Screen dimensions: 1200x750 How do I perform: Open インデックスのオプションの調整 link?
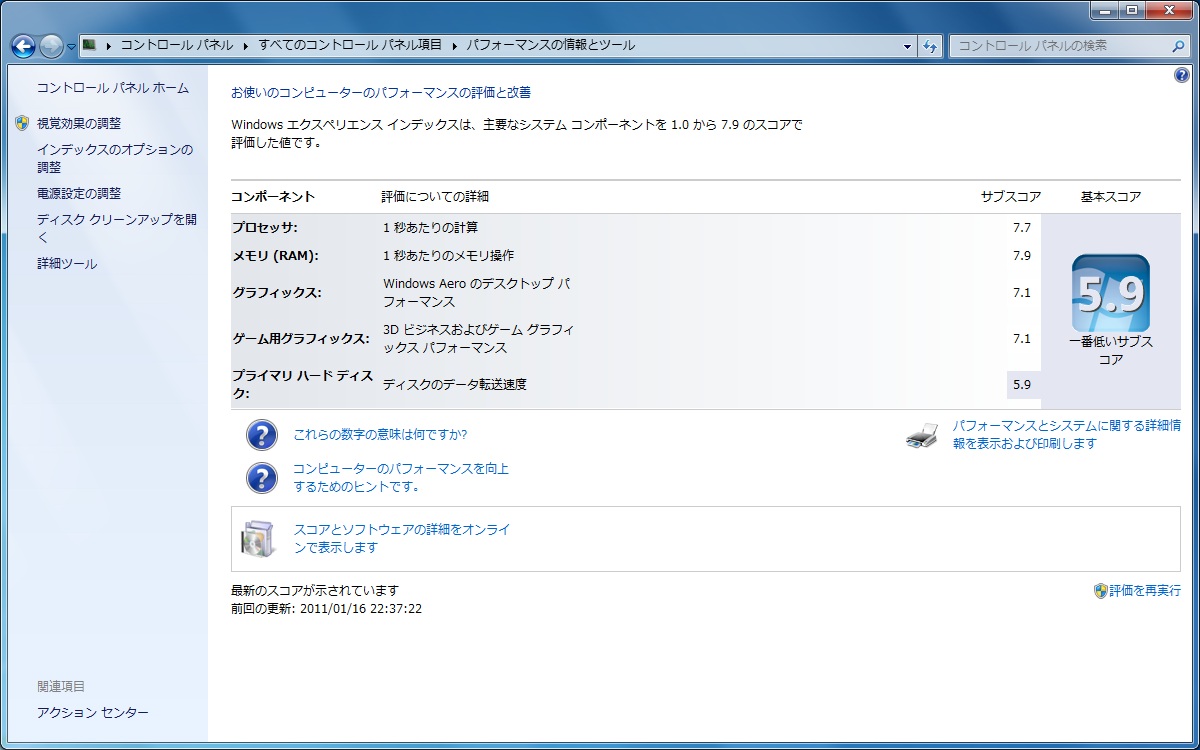point(115,158)
